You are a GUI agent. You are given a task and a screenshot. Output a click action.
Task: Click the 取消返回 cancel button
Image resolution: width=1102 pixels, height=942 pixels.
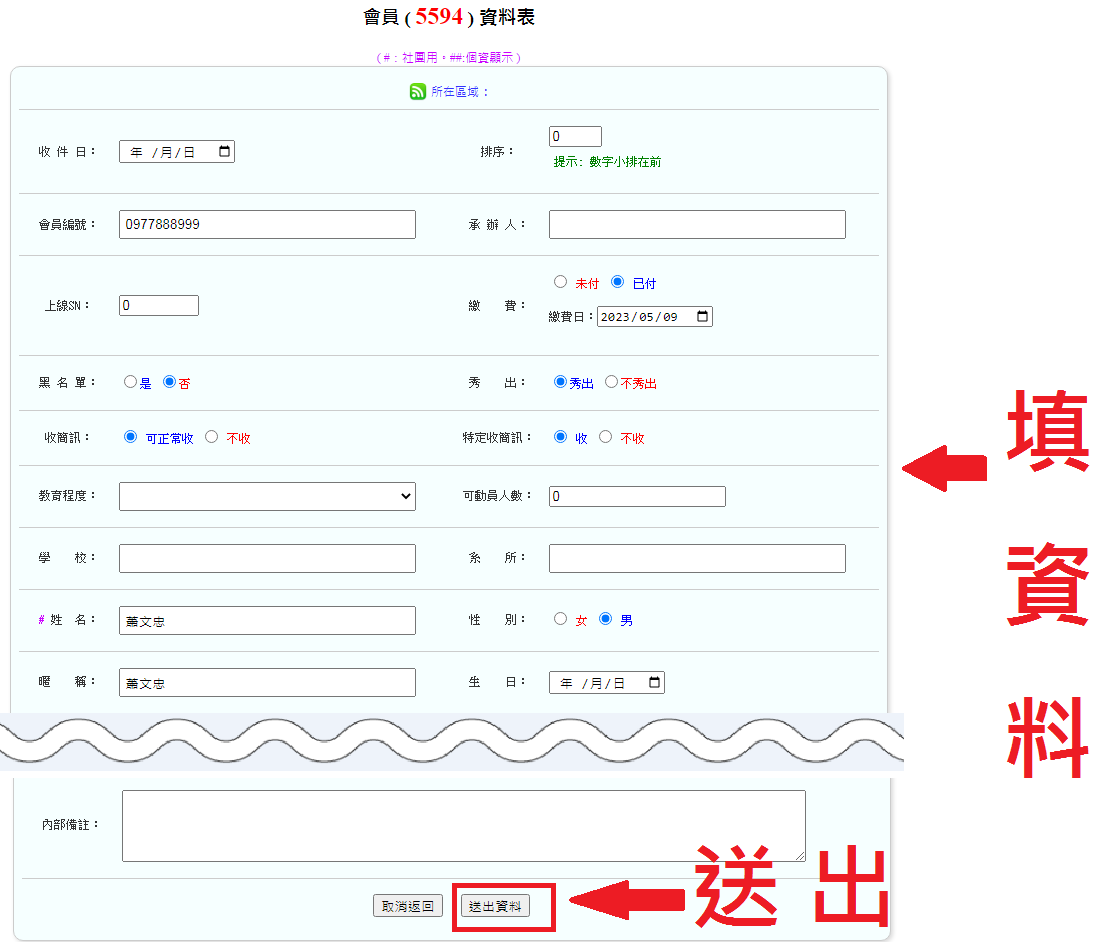pyautogui.click(x=407, y=906)
